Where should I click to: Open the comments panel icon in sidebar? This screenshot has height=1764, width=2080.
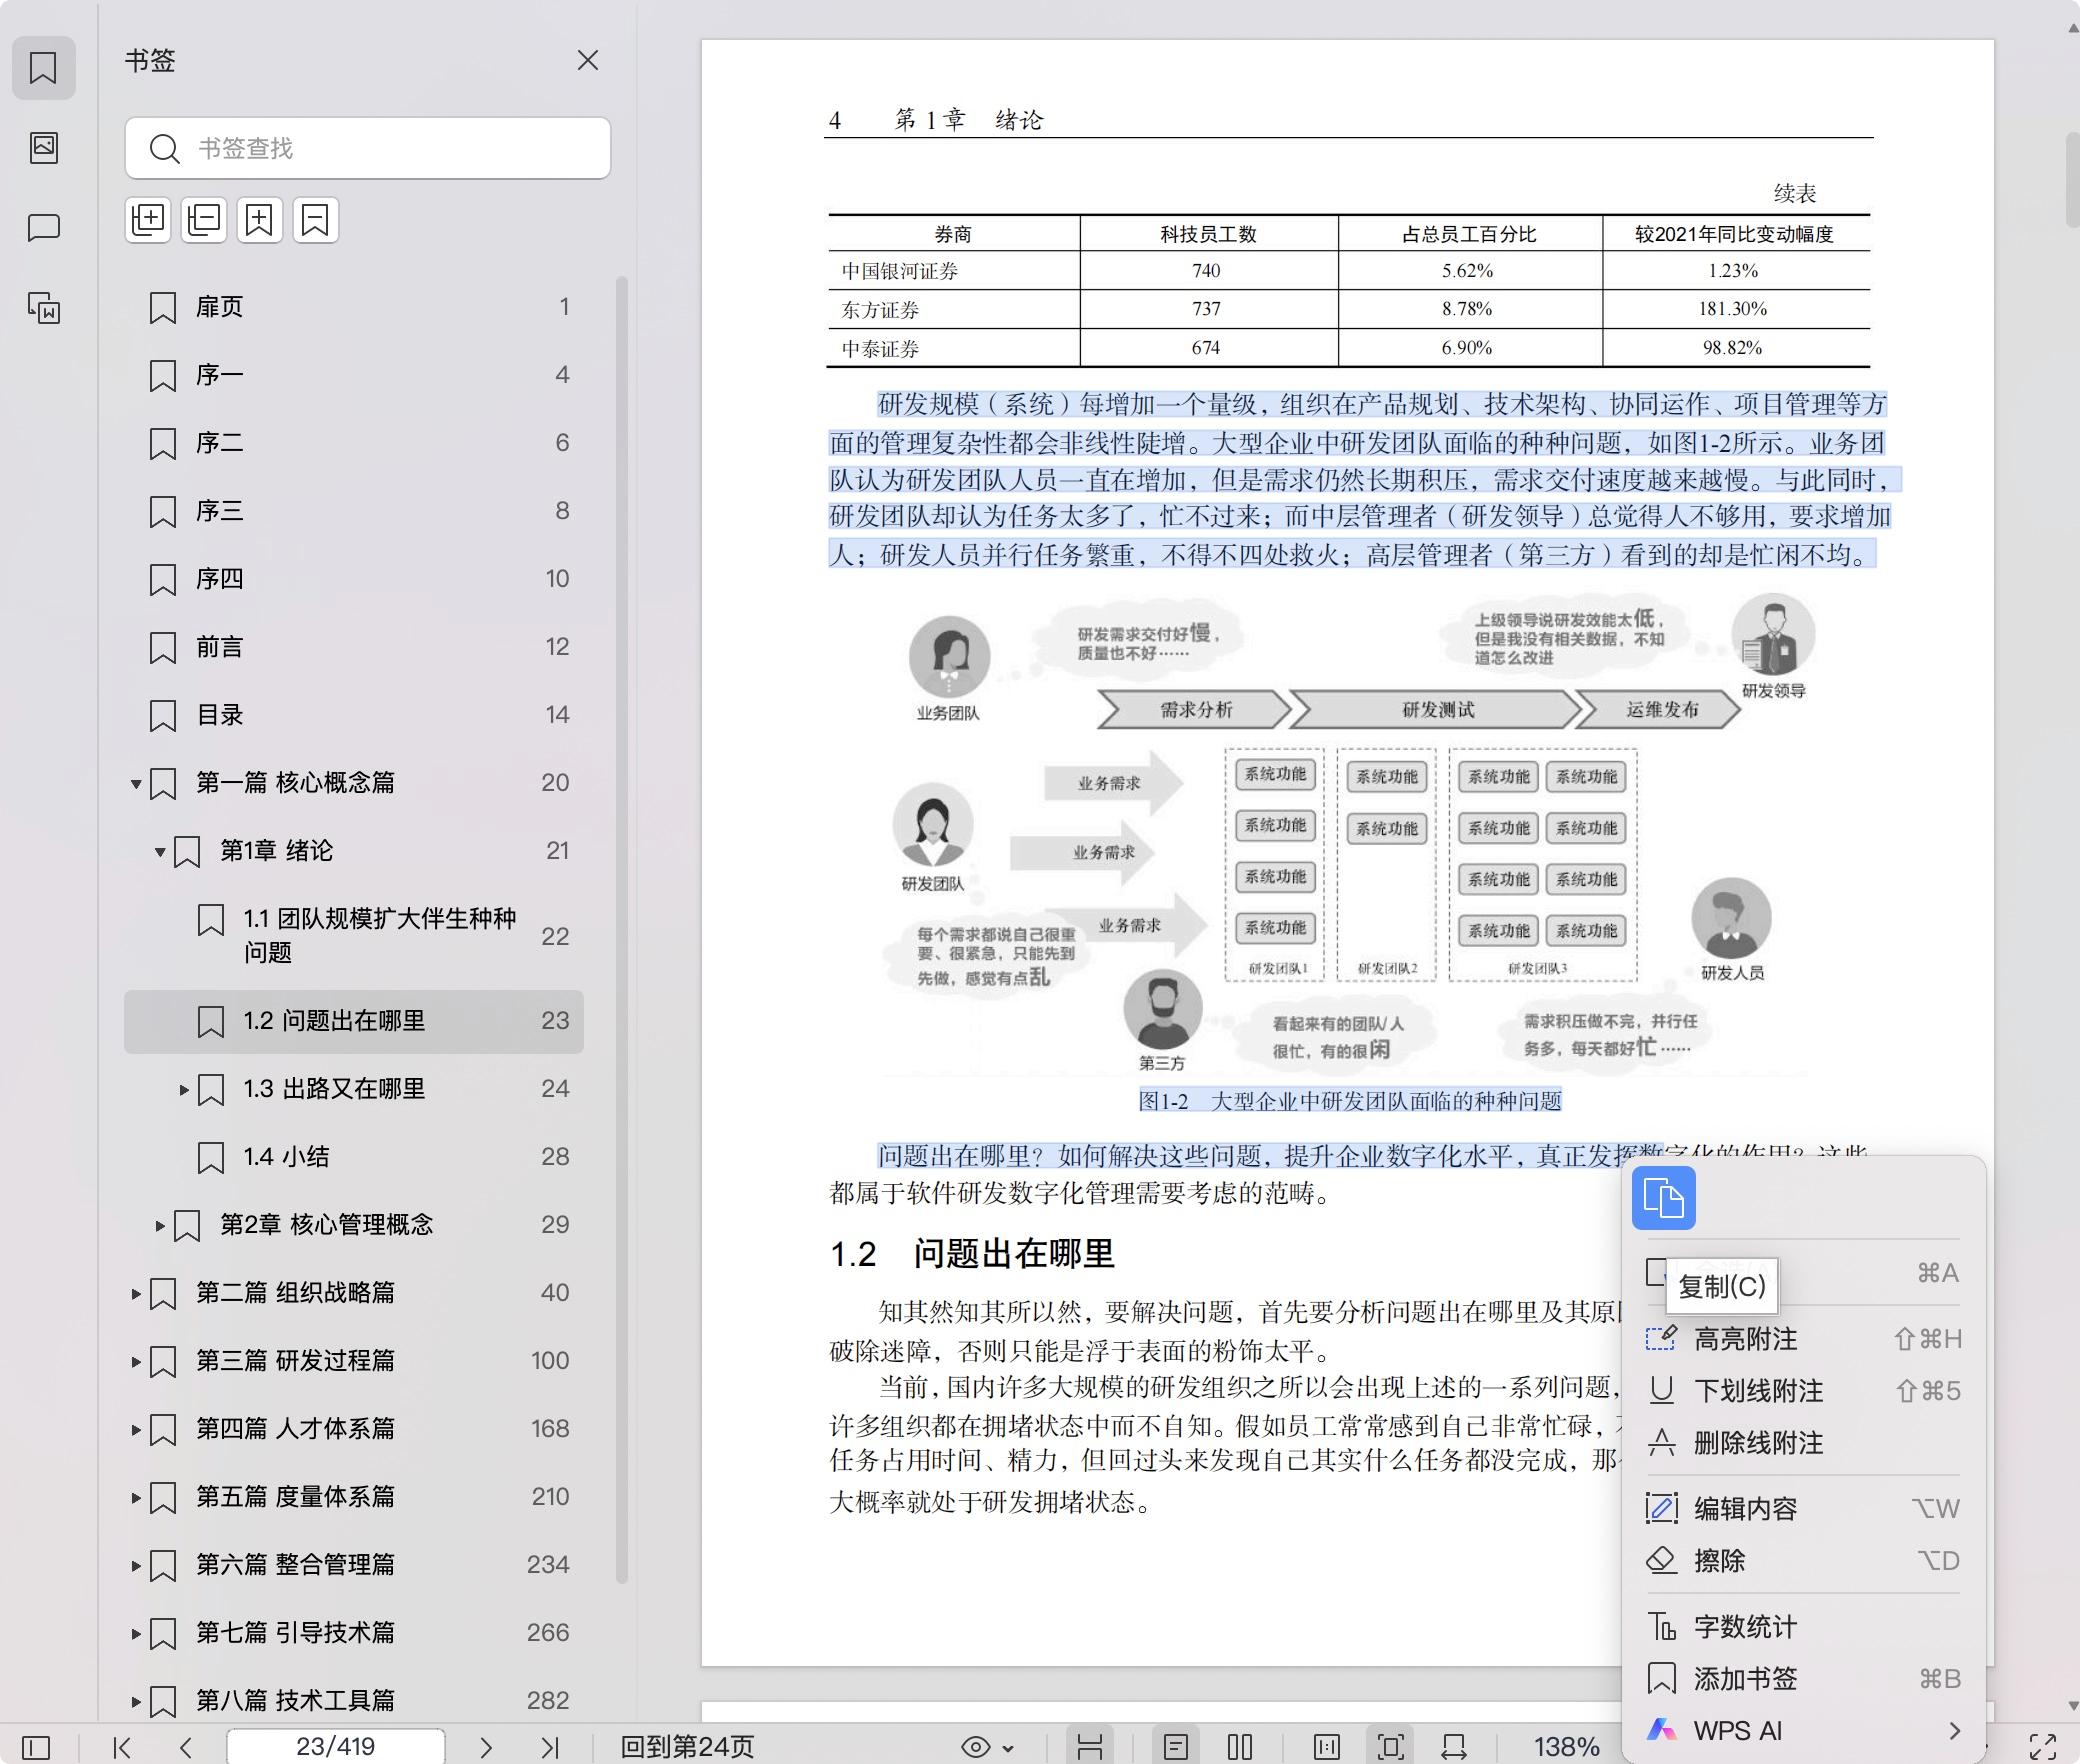[x=44, y=228]
